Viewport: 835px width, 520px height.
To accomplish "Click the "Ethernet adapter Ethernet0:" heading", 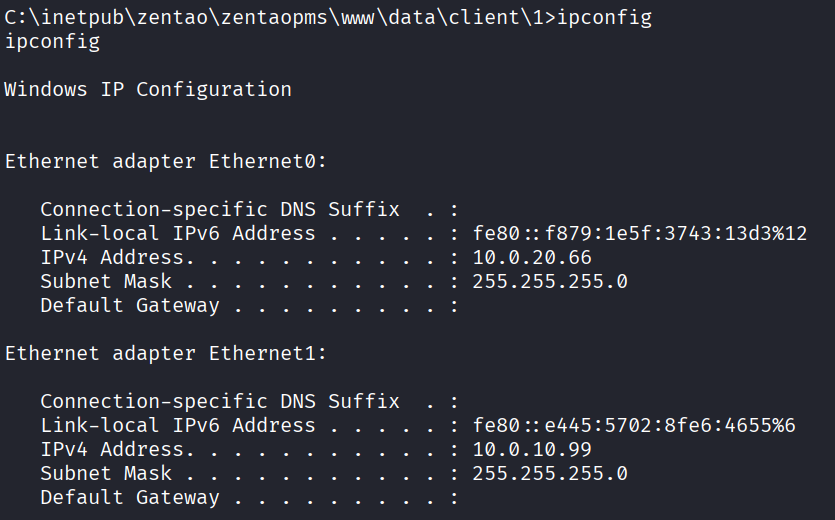I will tap(166, 161).
